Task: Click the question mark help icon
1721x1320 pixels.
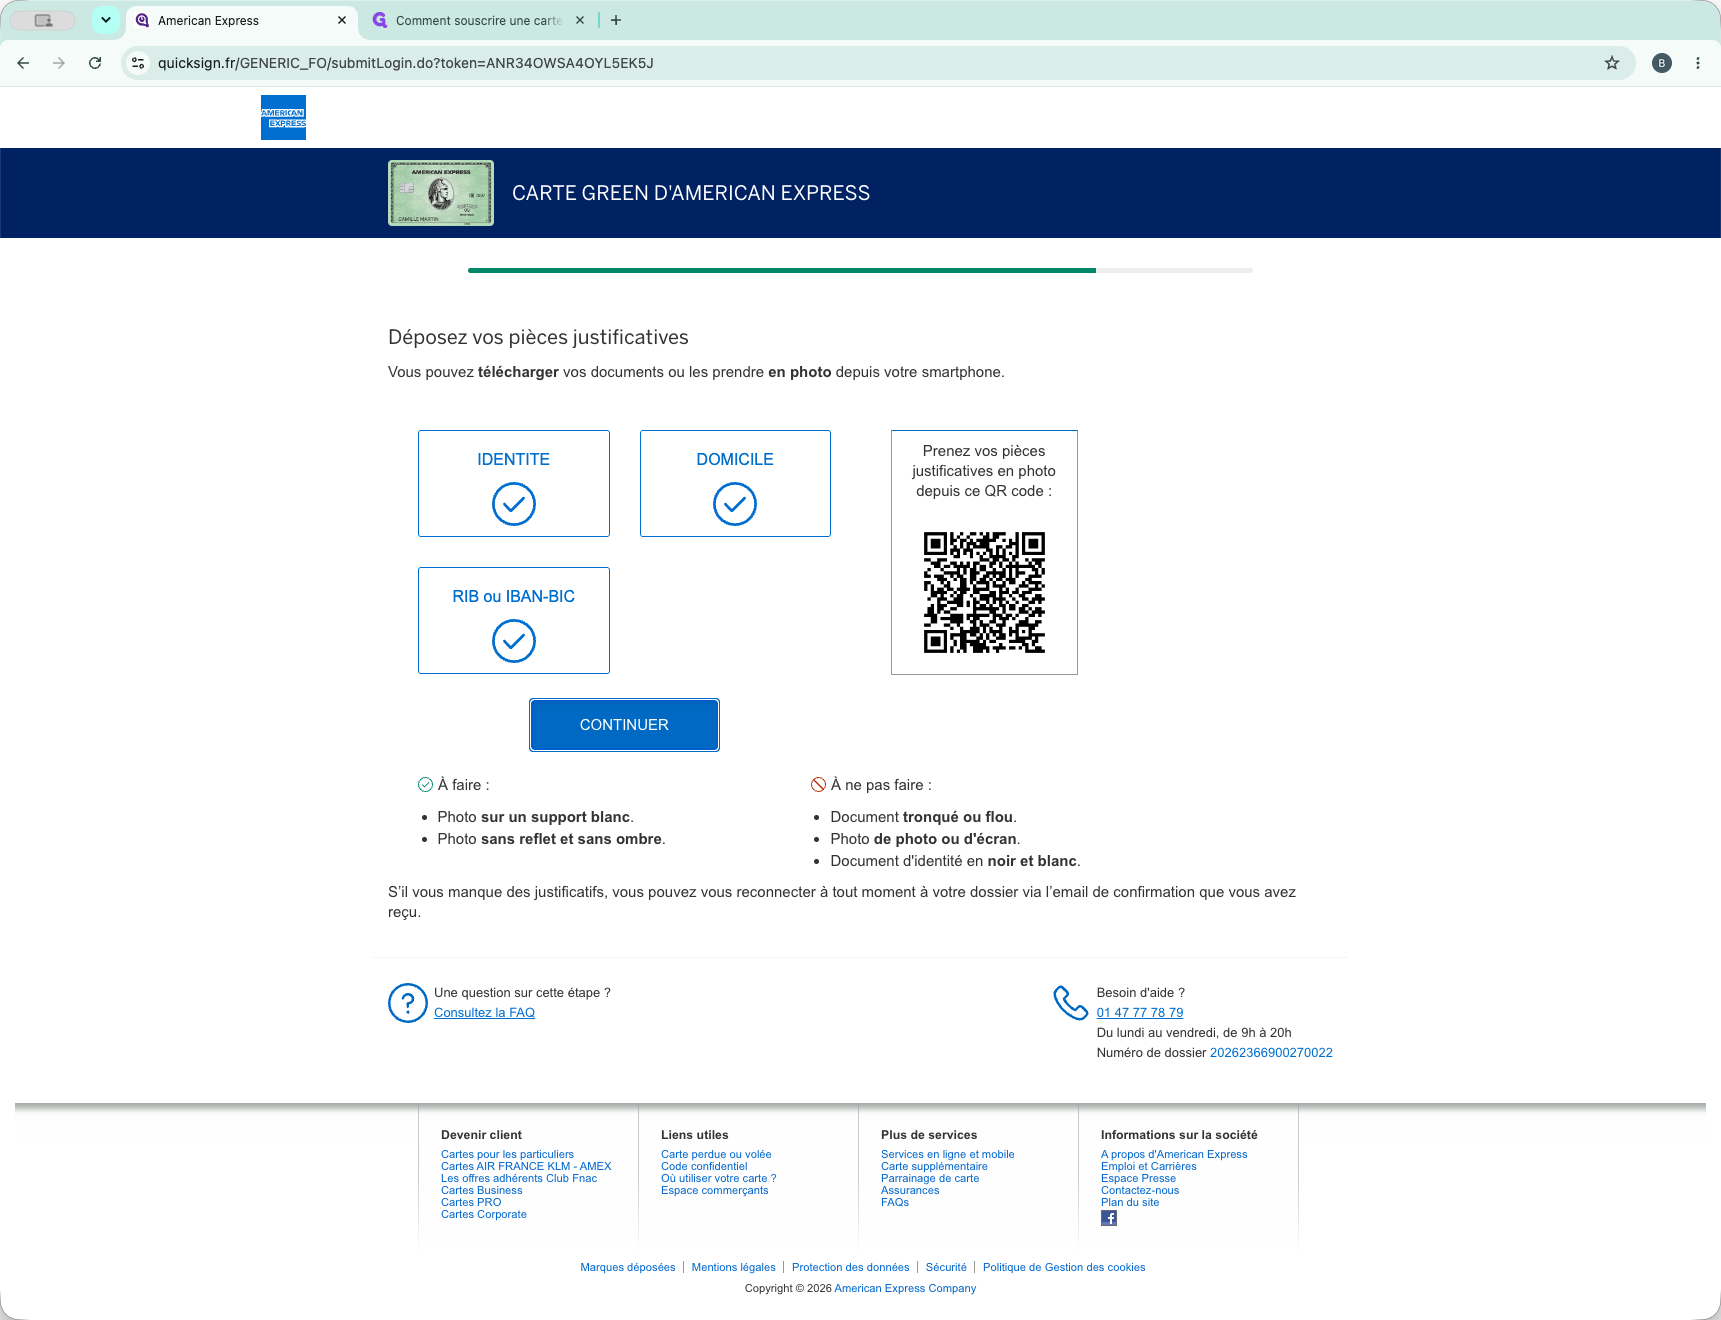Action: [408, 1003]
